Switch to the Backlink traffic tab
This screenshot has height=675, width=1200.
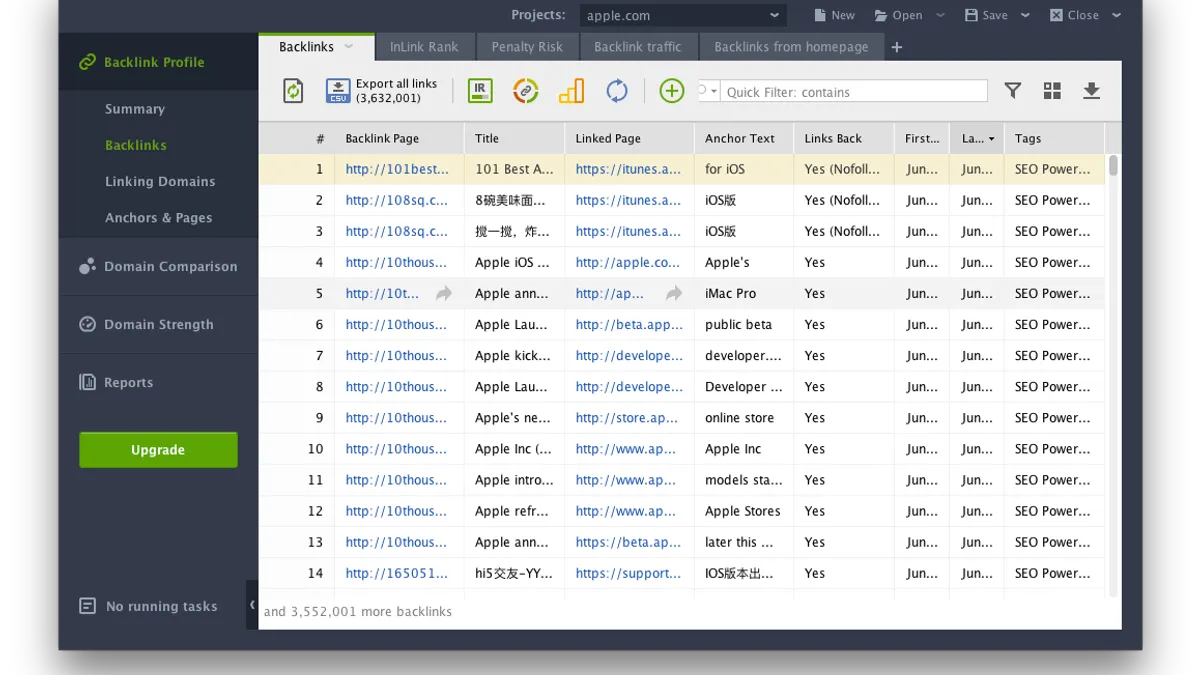point(637,47)
